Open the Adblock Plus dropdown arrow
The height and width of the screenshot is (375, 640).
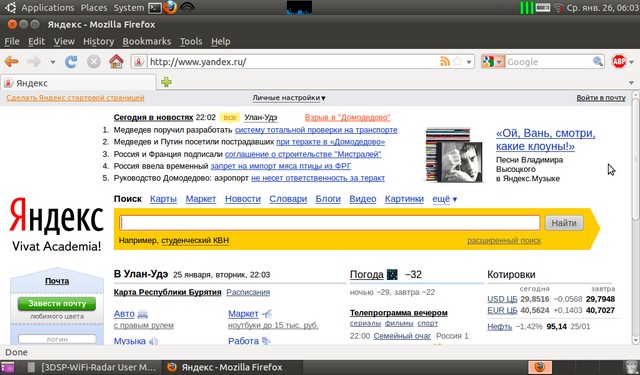631,62
